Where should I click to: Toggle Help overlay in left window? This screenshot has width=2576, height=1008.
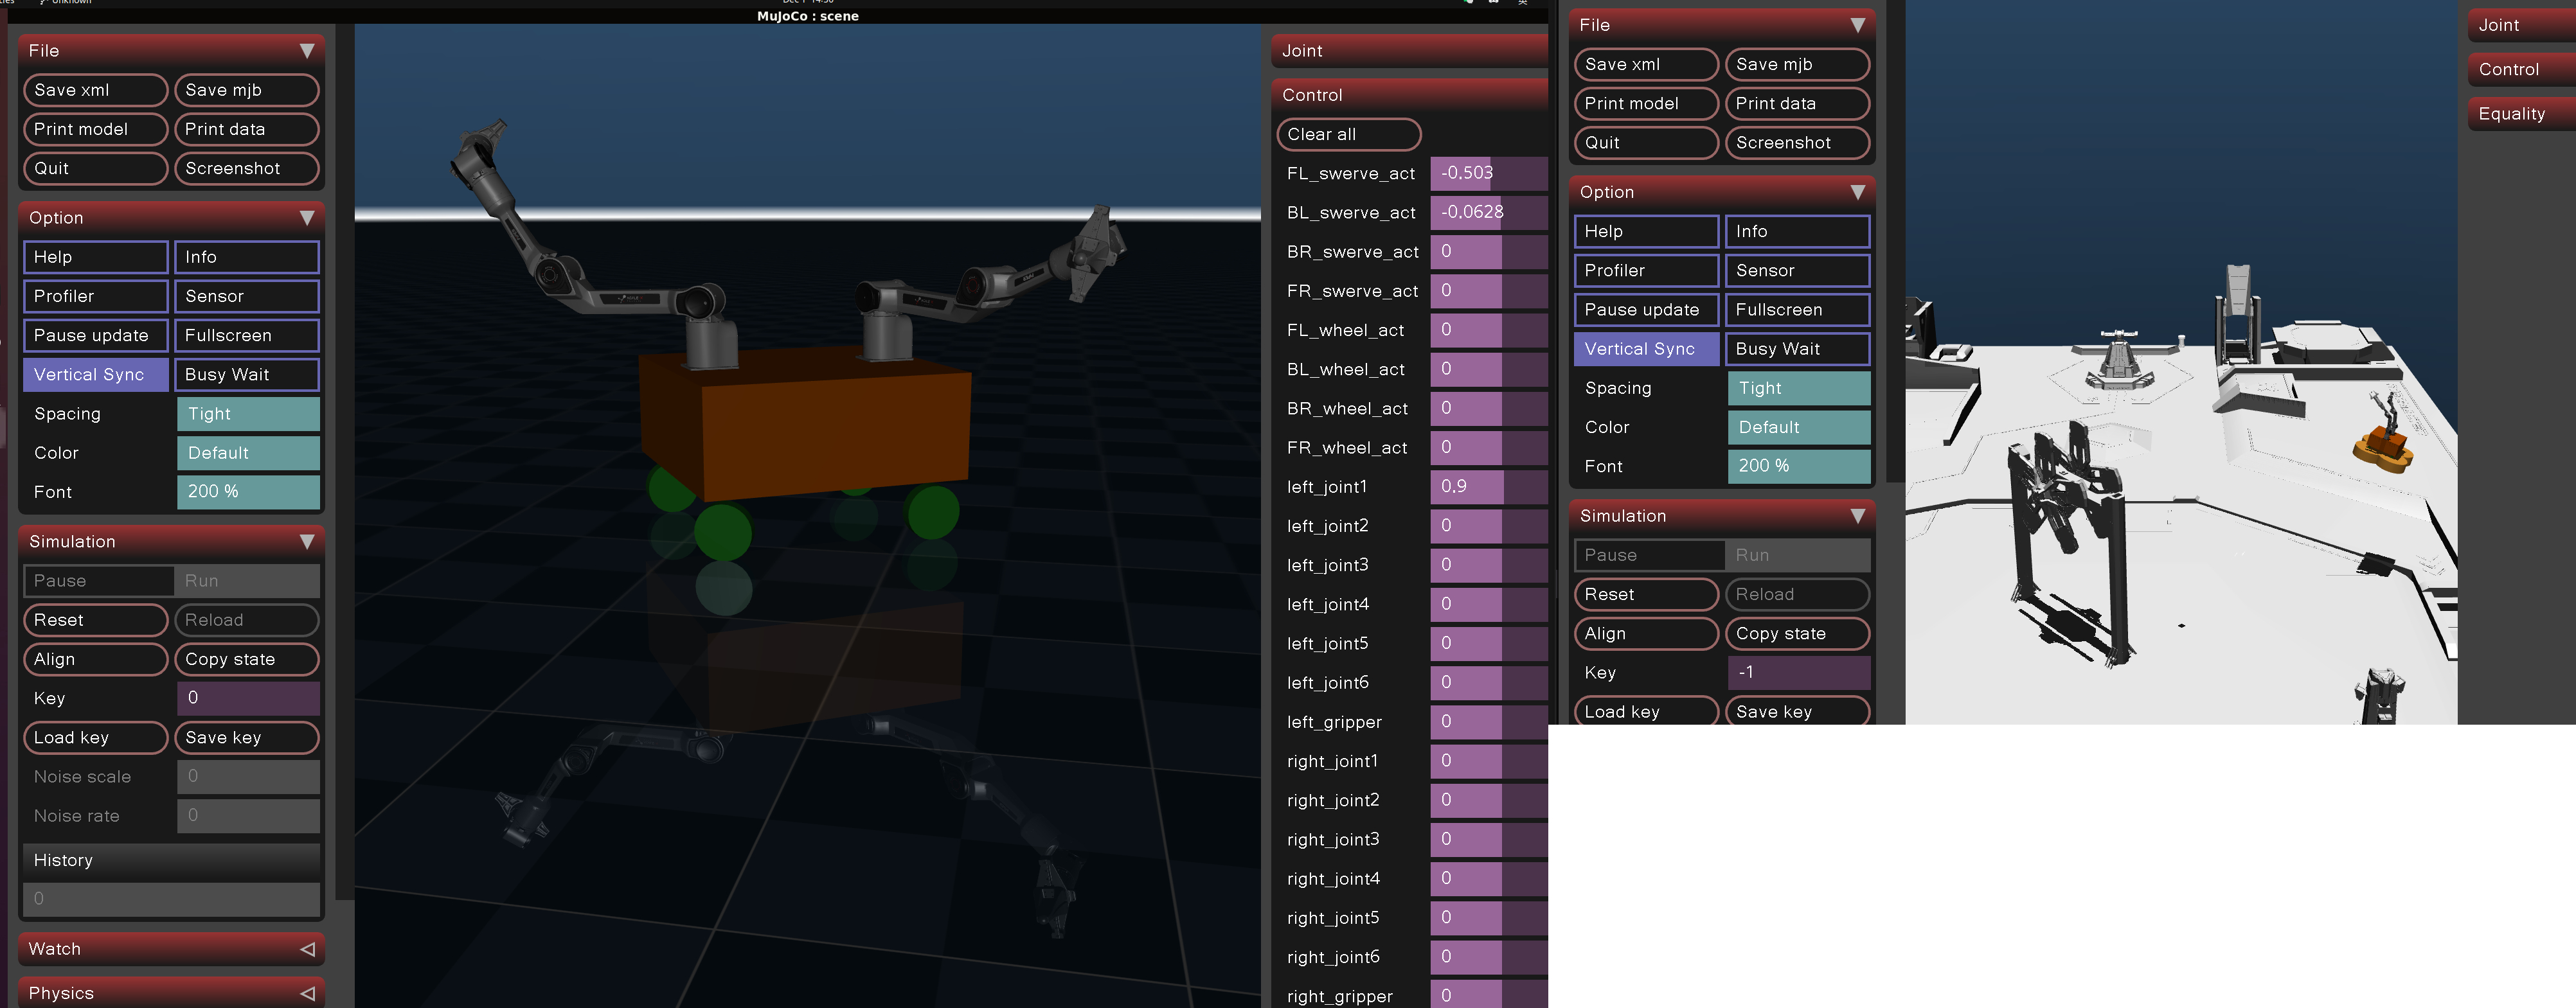95,257
